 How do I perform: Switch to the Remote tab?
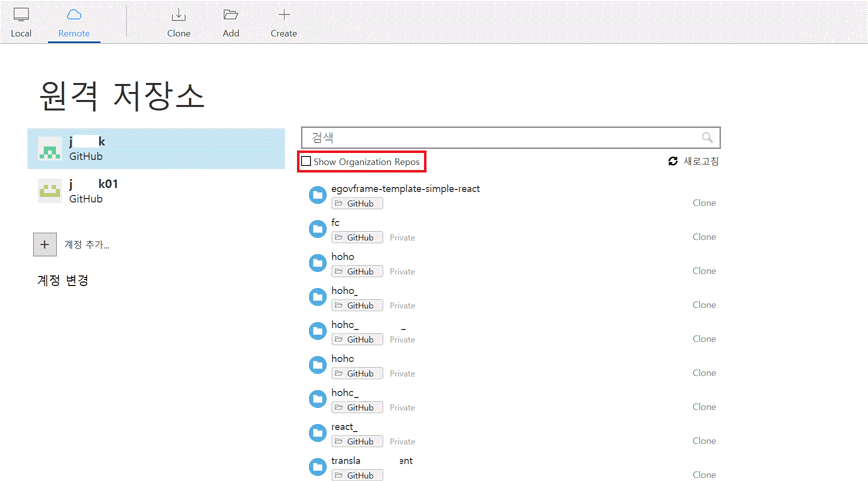[74, 23]
